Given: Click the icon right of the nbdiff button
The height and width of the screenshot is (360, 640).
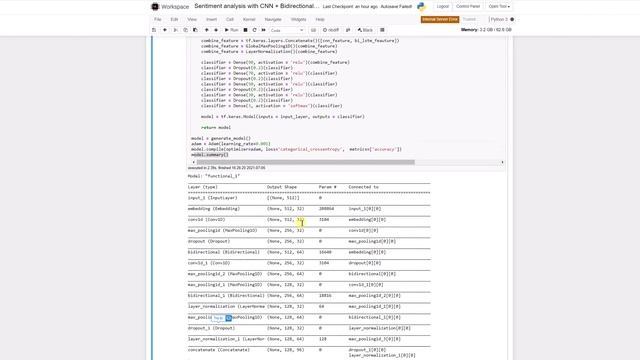Looking at the screenshot, I should [x=348, y=30].
